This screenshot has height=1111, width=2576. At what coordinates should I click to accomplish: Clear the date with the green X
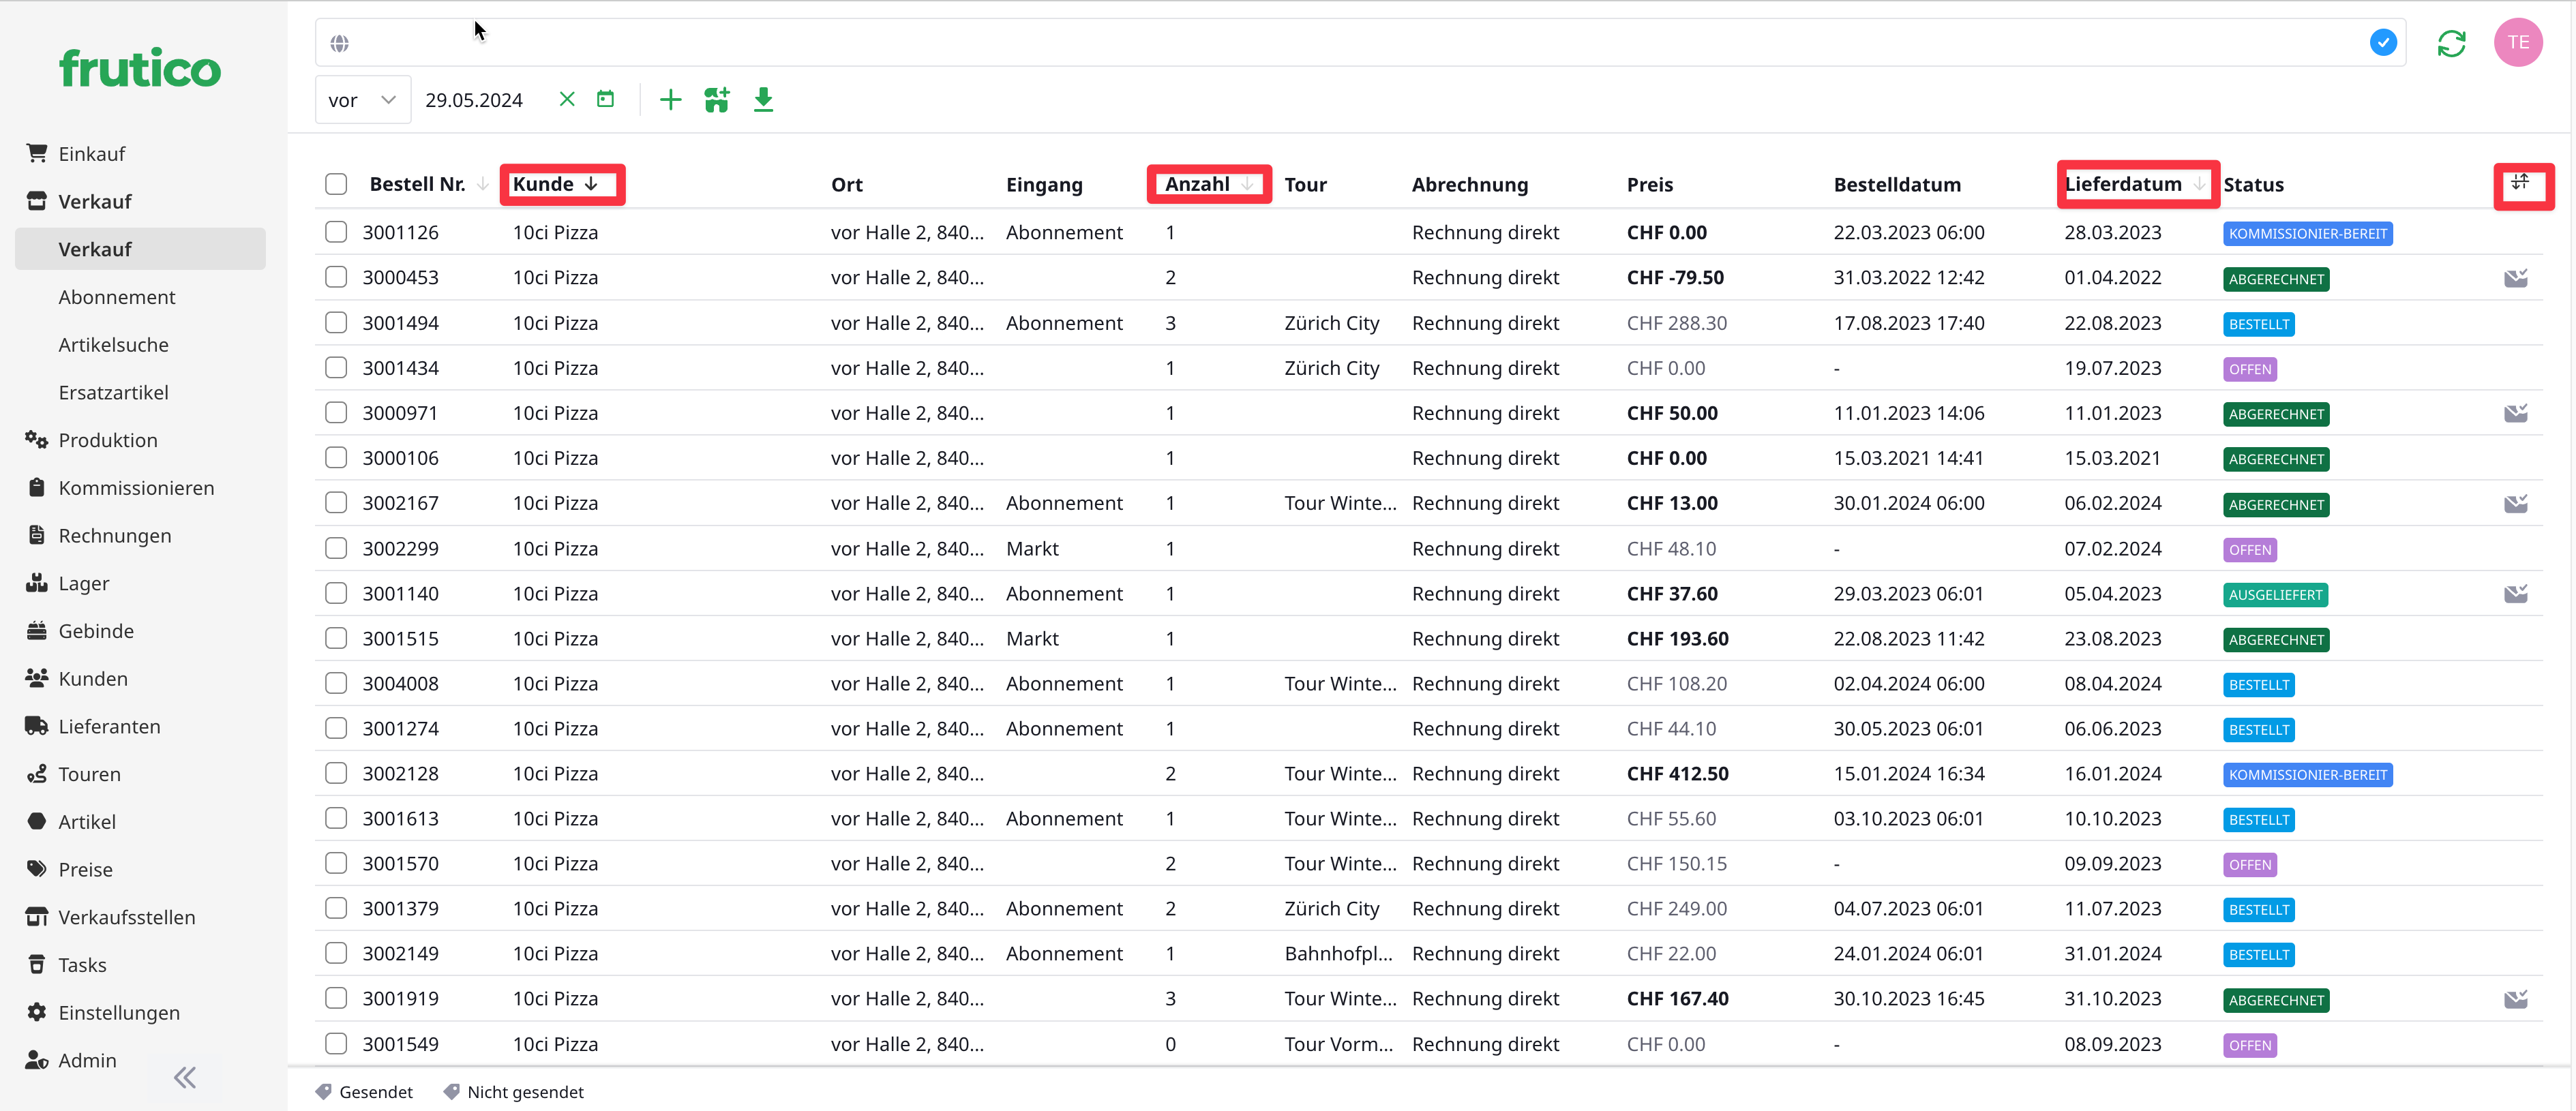567,99
